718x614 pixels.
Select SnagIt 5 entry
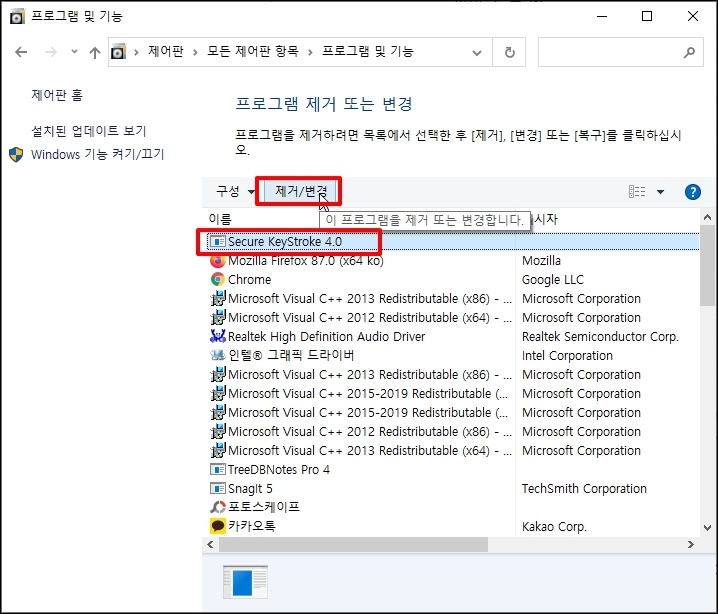[x=250, y=489]
